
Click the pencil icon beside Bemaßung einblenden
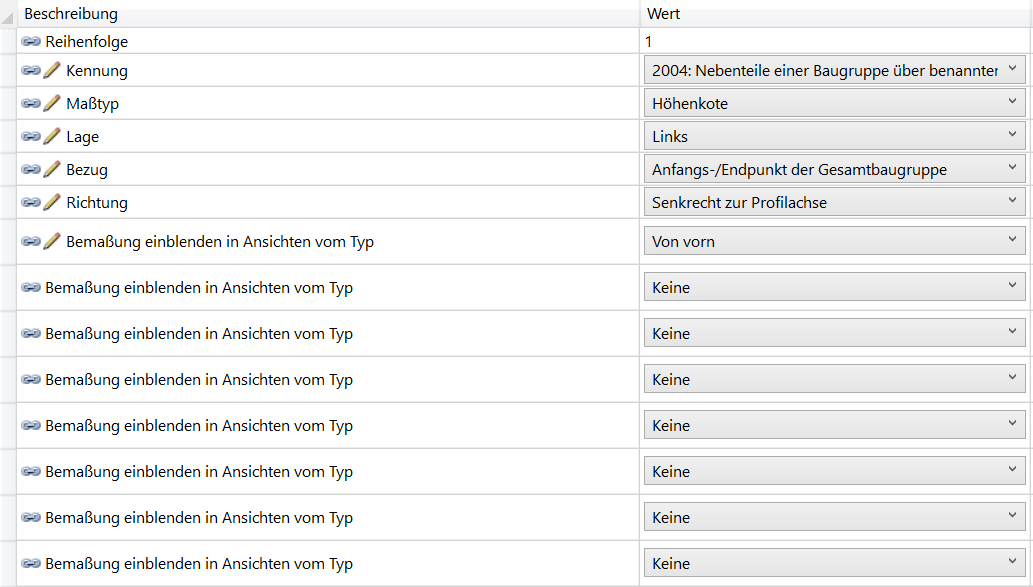pyautogui.click(x=52, y=241)
